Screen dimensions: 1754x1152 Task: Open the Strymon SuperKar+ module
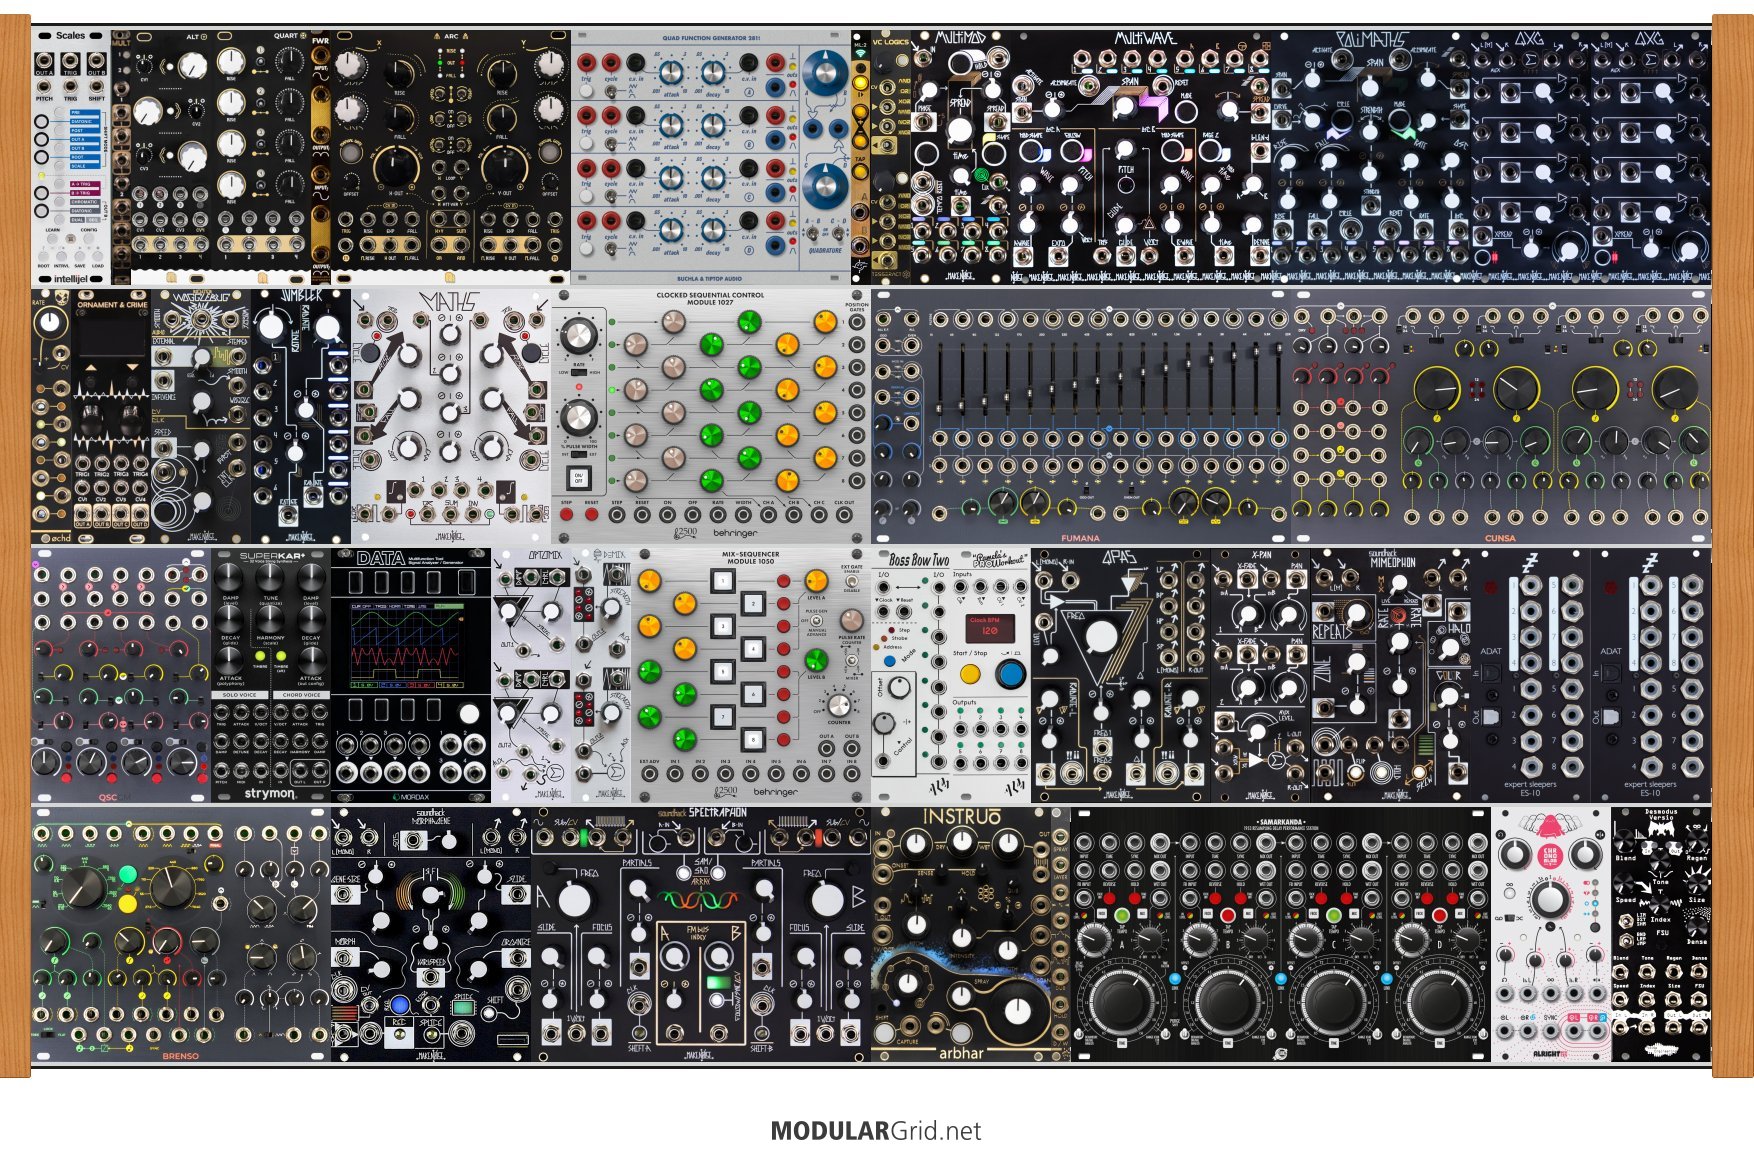(x=271, y=675)
